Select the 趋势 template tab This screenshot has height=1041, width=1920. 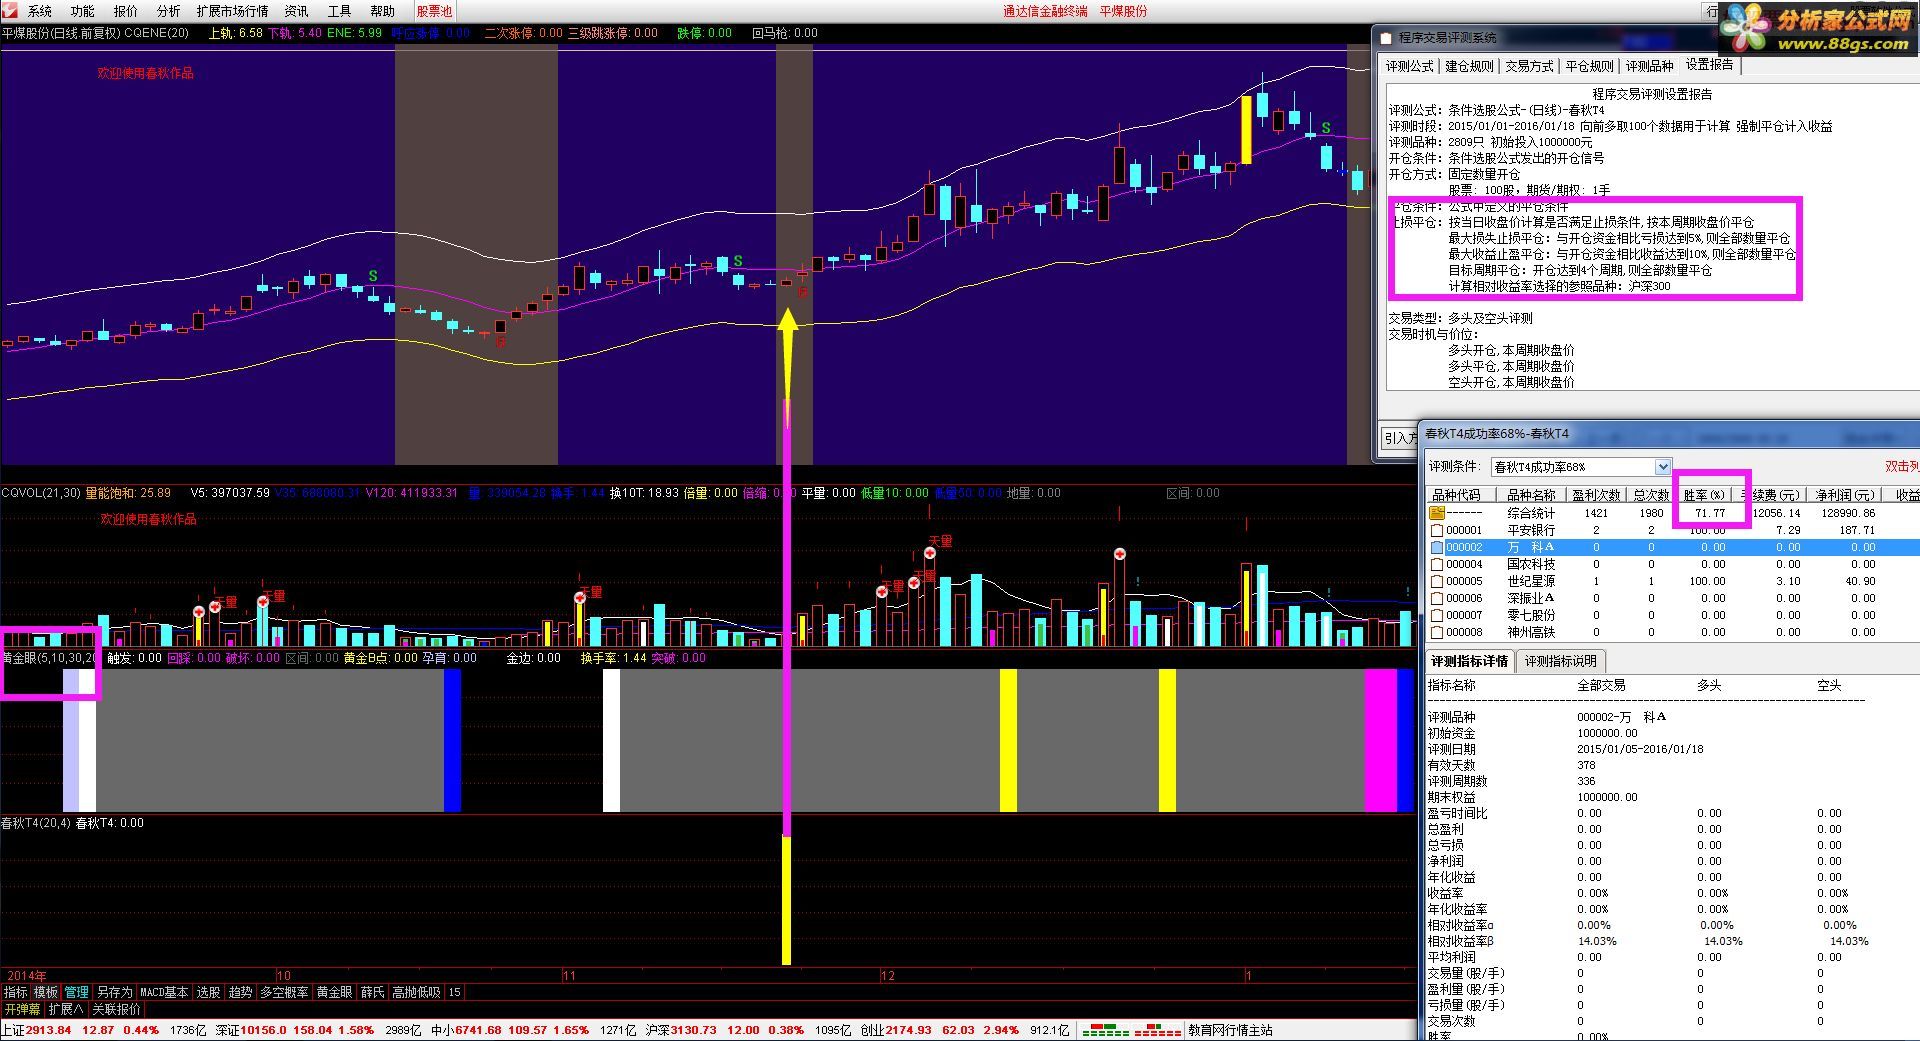(x=240, y=992)
